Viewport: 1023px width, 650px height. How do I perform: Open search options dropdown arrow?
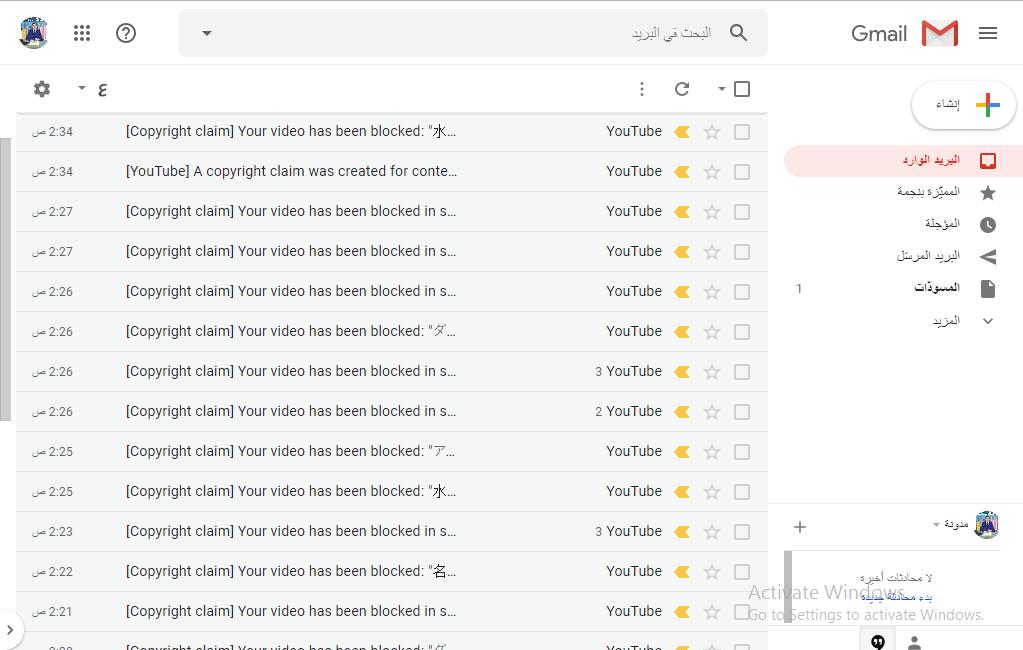point(207,33)
